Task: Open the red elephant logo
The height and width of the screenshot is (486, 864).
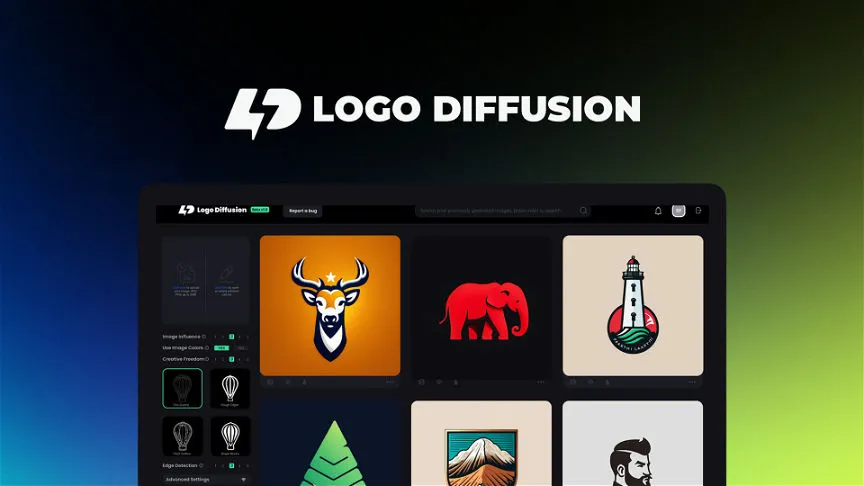Action: (481, 305)
